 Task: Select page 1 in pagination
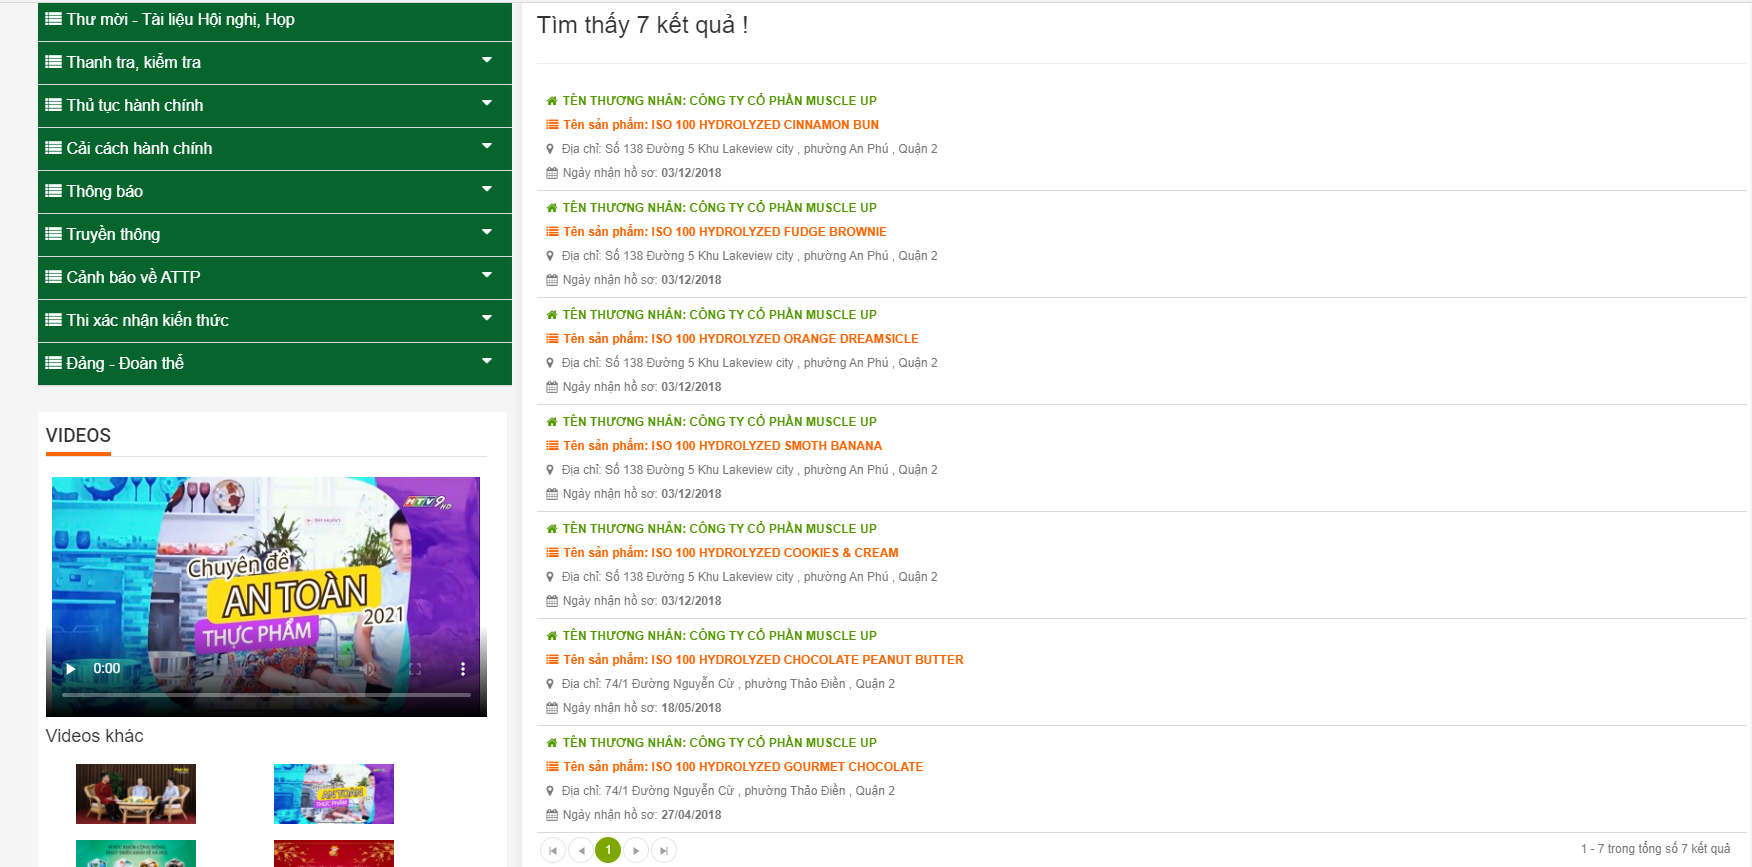pyautogui.click(x=608, y=850)
